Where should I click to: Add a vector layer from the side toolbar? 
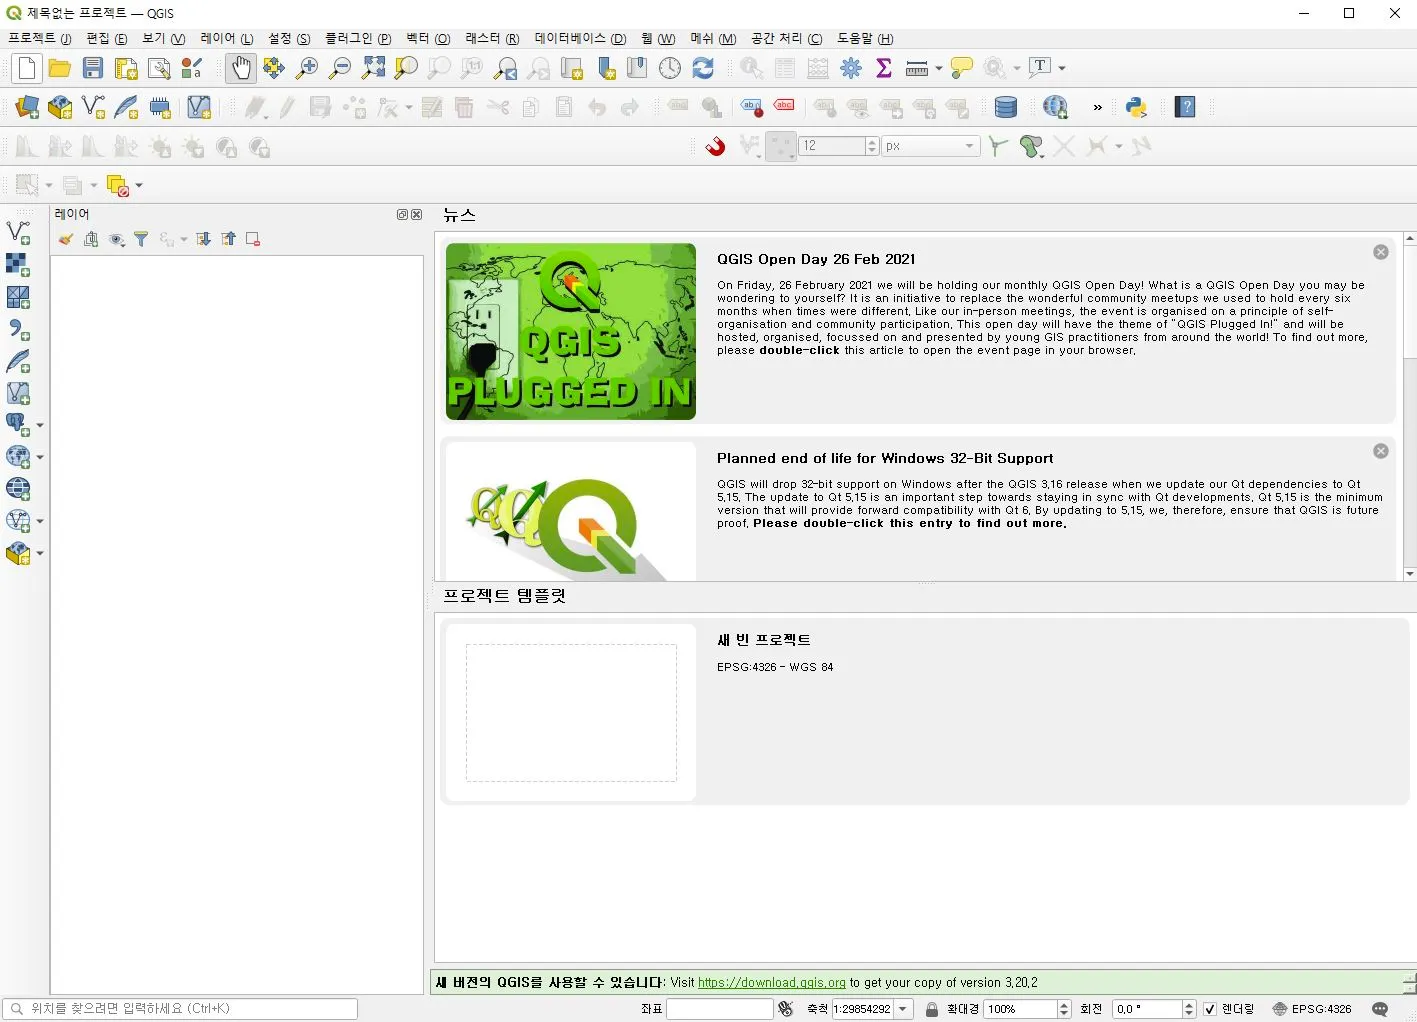[x=18, y=233]
